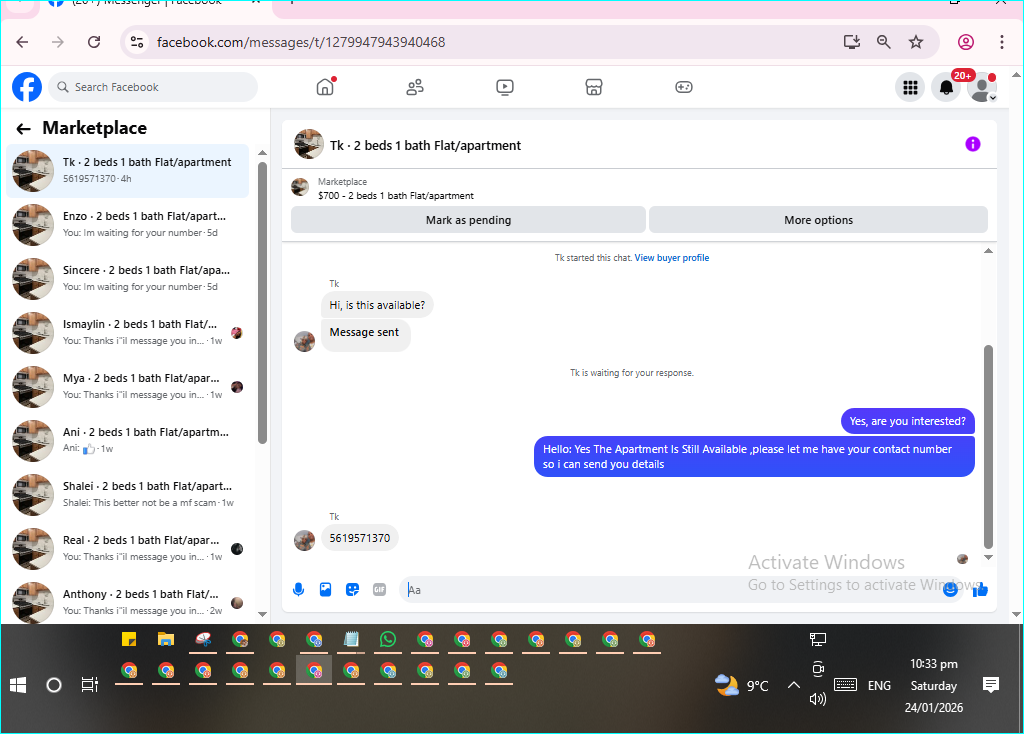Open the account profile avatar menu
This screenshot has width=1024, height=734.
(x=982, y=87)
